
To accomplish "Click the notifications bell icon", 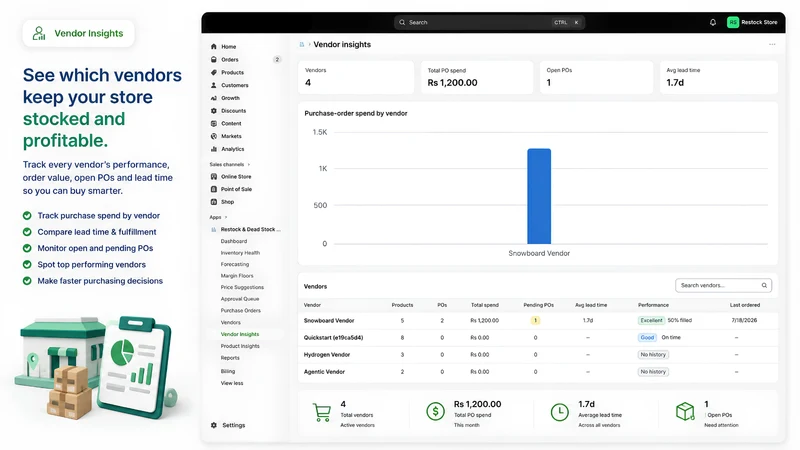I will (713, 22).
